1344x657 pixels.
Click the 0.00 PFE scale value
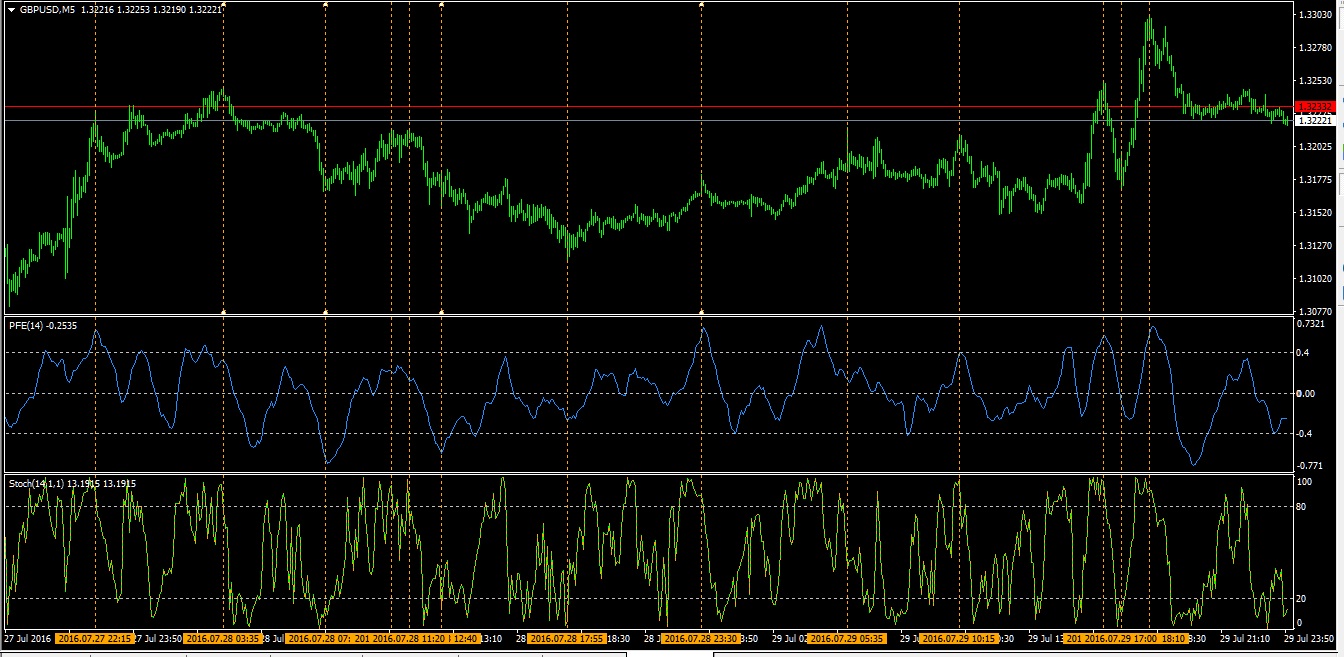pos(1307,393)
